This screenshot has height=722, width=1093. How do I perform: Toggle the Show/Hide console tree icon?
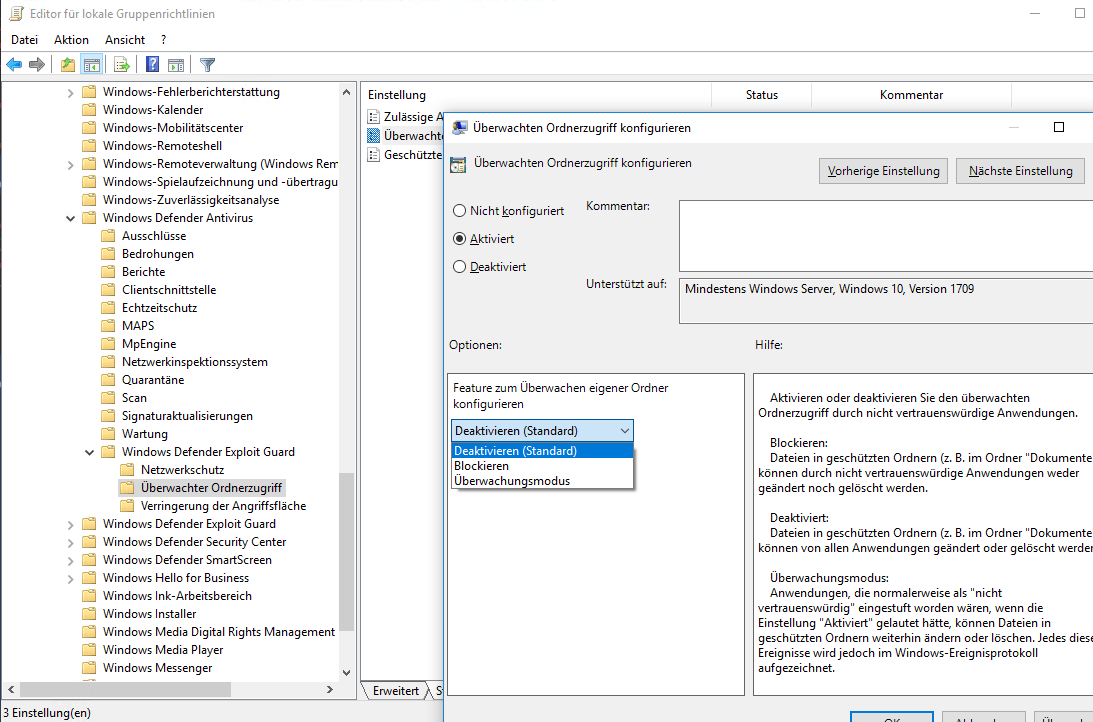pos(91,65)
